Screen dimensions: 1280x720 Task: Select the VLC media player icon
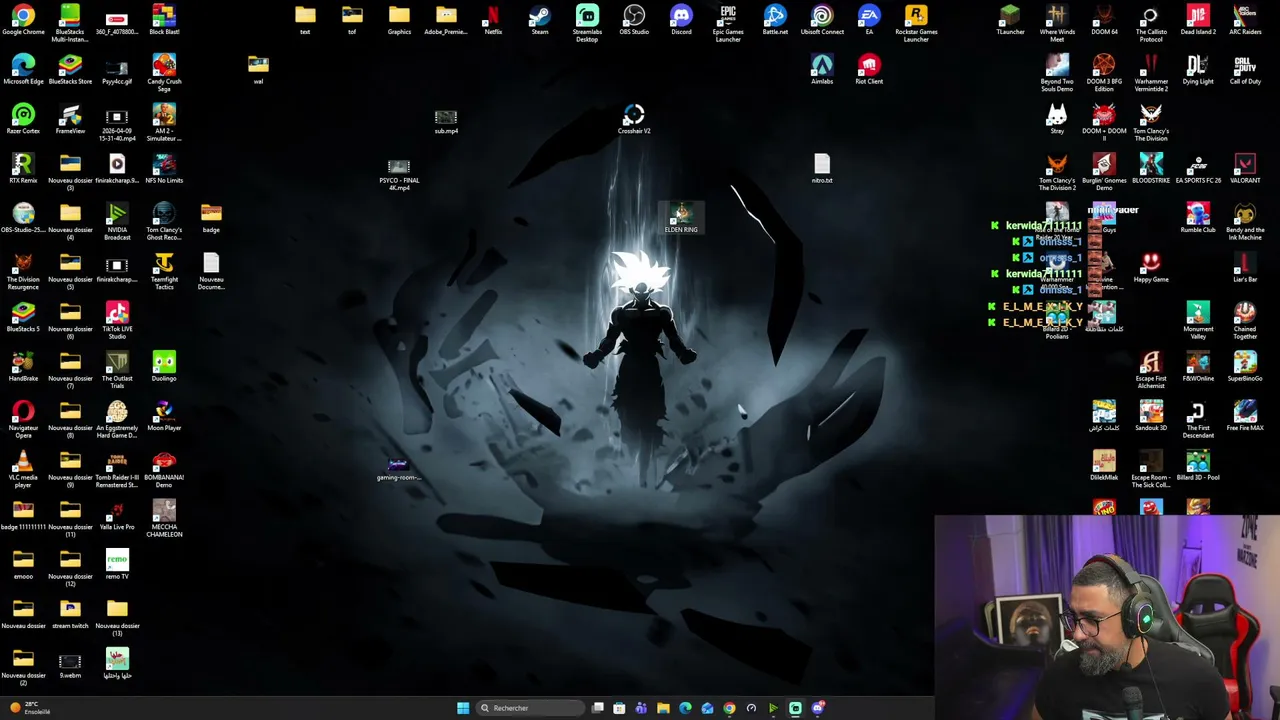point(23,469)
